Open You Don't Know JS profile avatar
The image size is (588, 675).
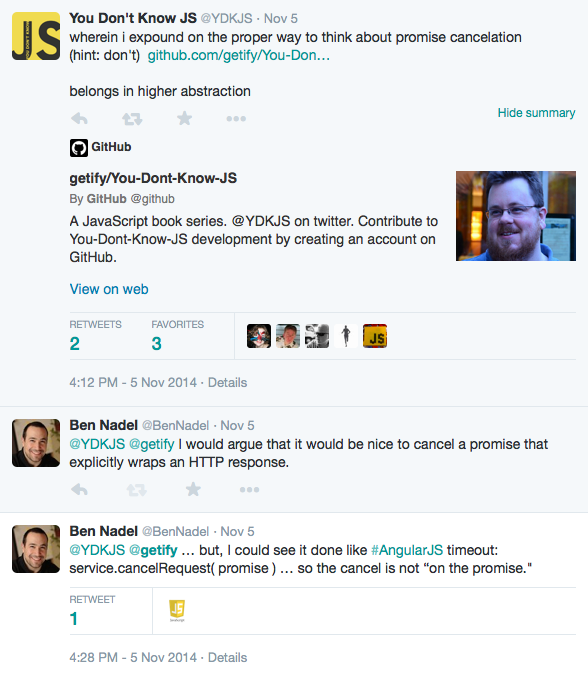pyautogui.click(x=36, y=36)
